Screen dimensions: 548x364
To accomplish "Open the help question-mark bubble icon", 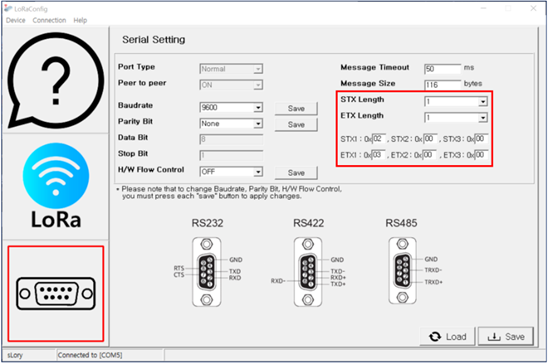I will pos(56,81).
